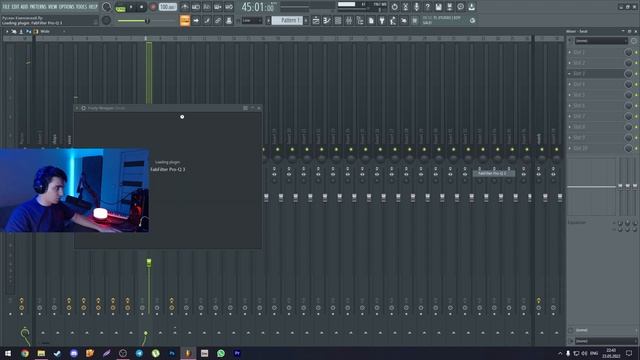Image resolution: width=640 pixels, height=360 pixels.
Task: Open the Windows Start menu
Action: point(8,353)
